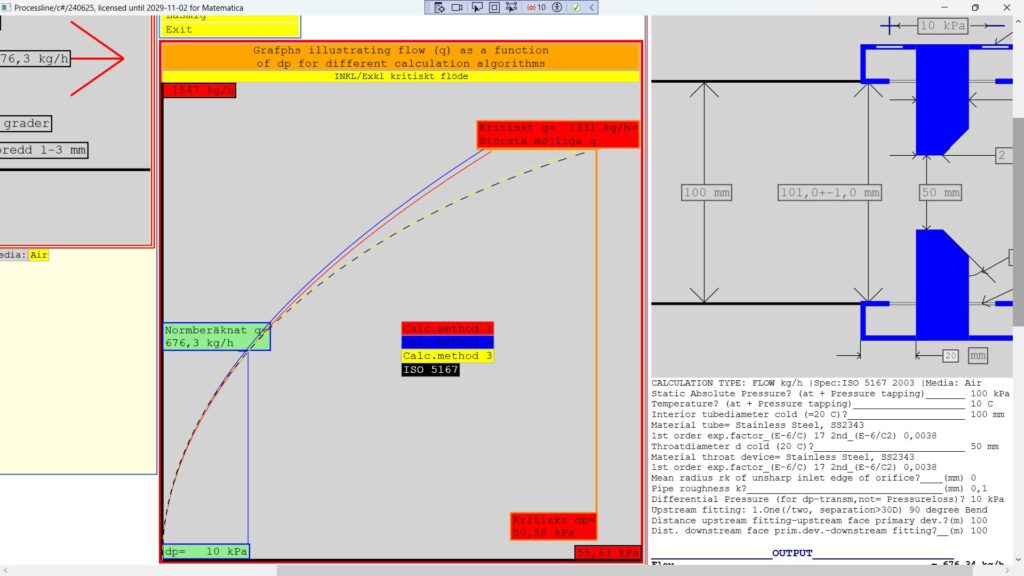Click the 101,0+-1,0 mm dimension box
This screenshot has height=576, width=1024.
(x=830, y=192)
